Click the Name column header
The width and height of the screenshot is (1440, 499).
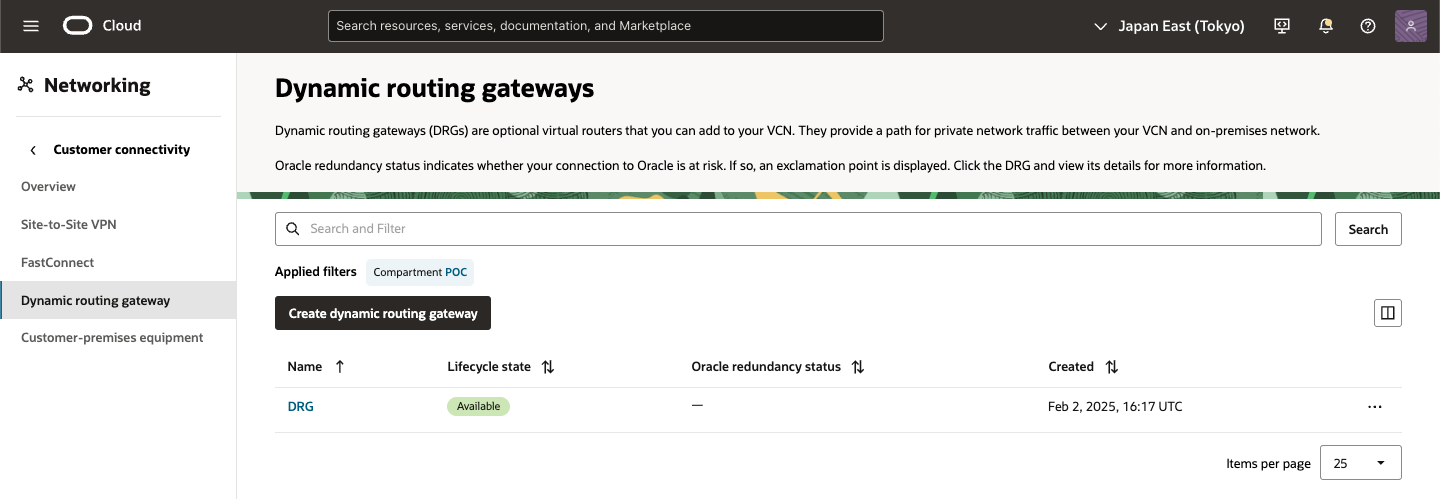pos(305,367)
